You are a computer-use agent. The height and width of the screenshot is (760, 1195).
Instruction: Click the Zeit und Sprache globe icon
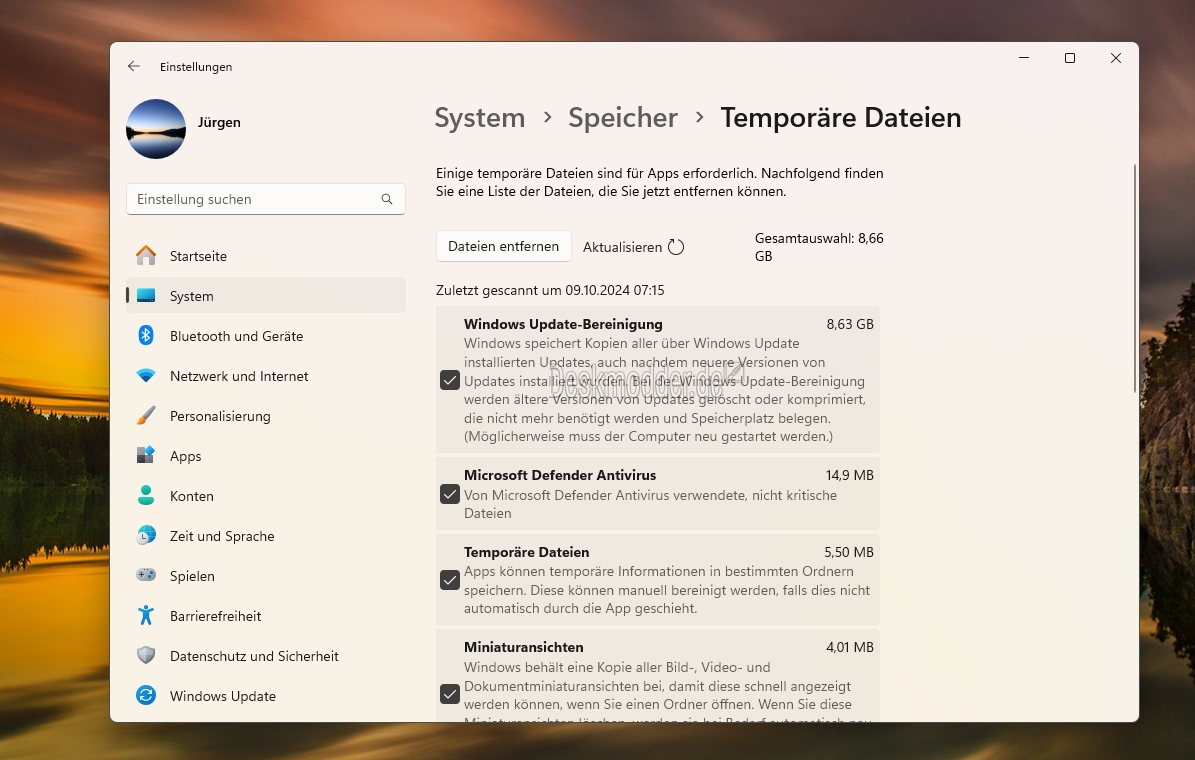146,535
